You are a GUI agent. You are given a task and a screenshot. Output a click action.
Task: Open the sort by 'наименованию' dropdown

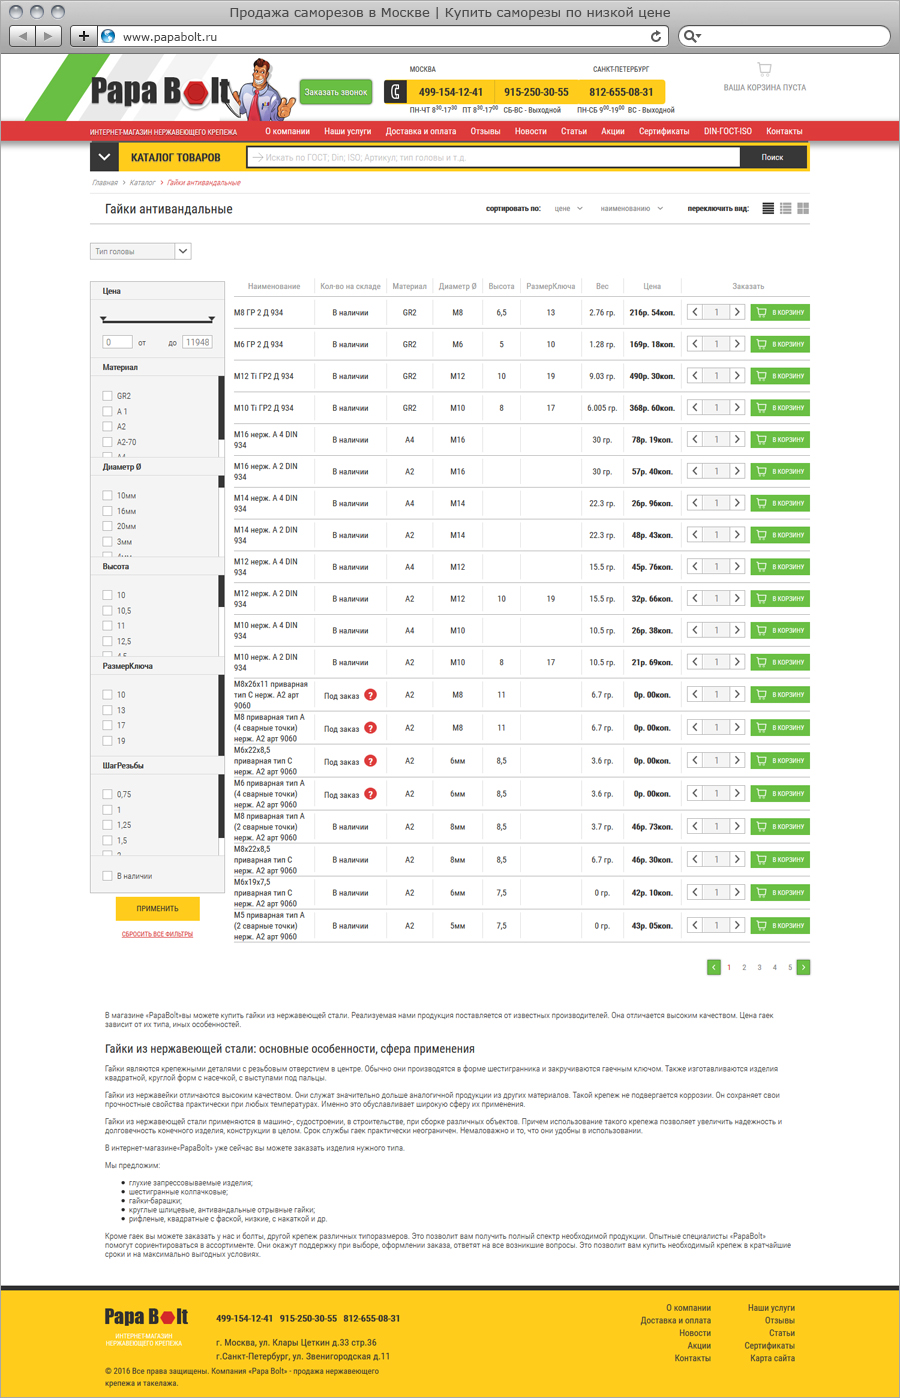(631, 209)
